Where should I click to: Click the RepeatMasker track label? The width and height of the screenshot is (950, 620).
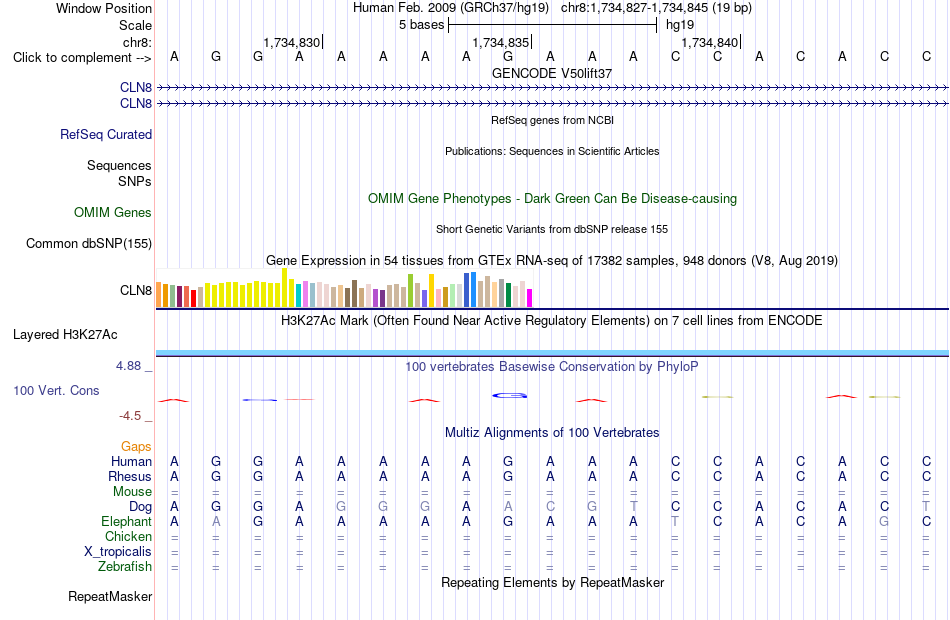point(110,597)
